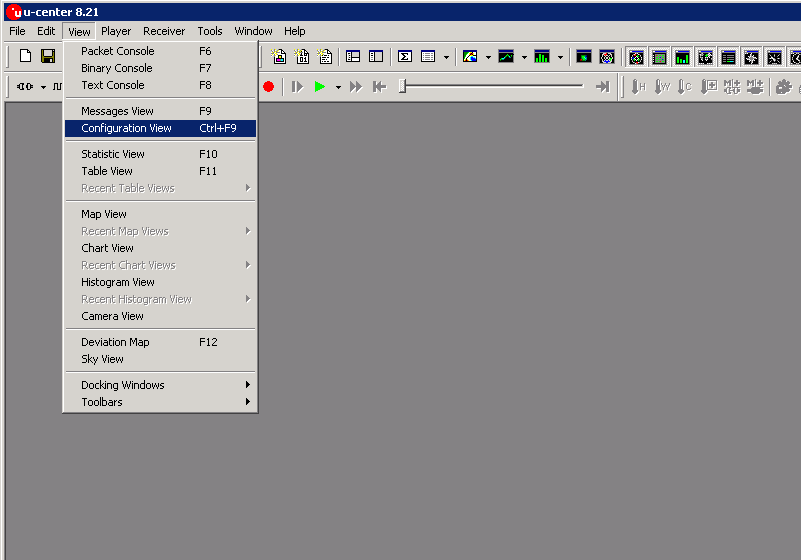Click the floppy disk Save icon
The image size is (801, 560).
coord(48,56)
